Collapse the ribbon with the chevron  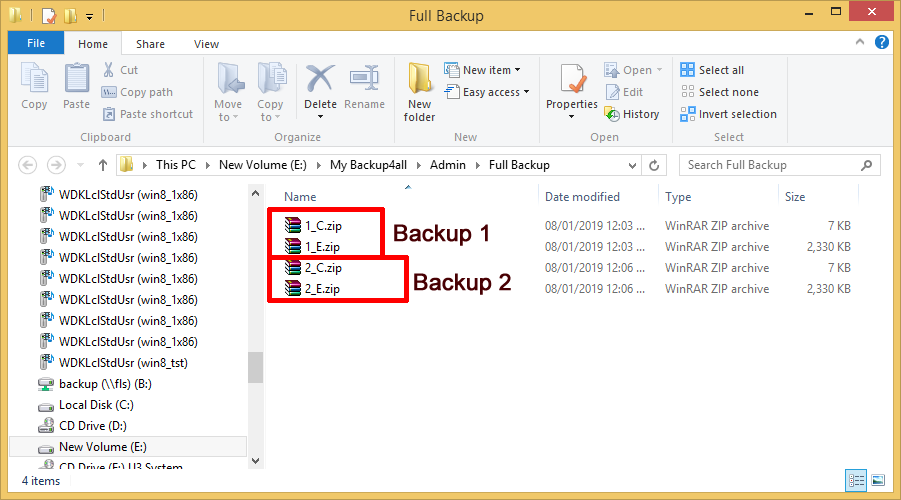(860, 42)
